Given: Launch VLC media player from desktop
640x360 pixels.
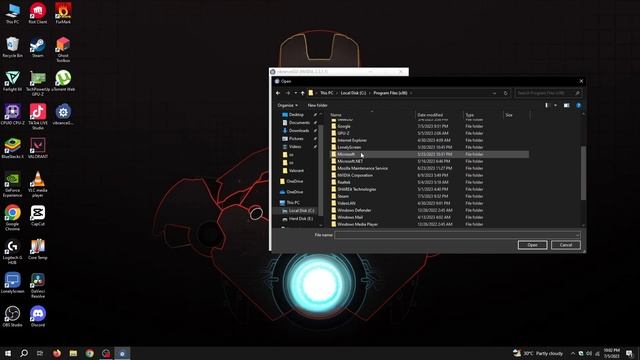Looking at the screenshot, I should point(38,184).
